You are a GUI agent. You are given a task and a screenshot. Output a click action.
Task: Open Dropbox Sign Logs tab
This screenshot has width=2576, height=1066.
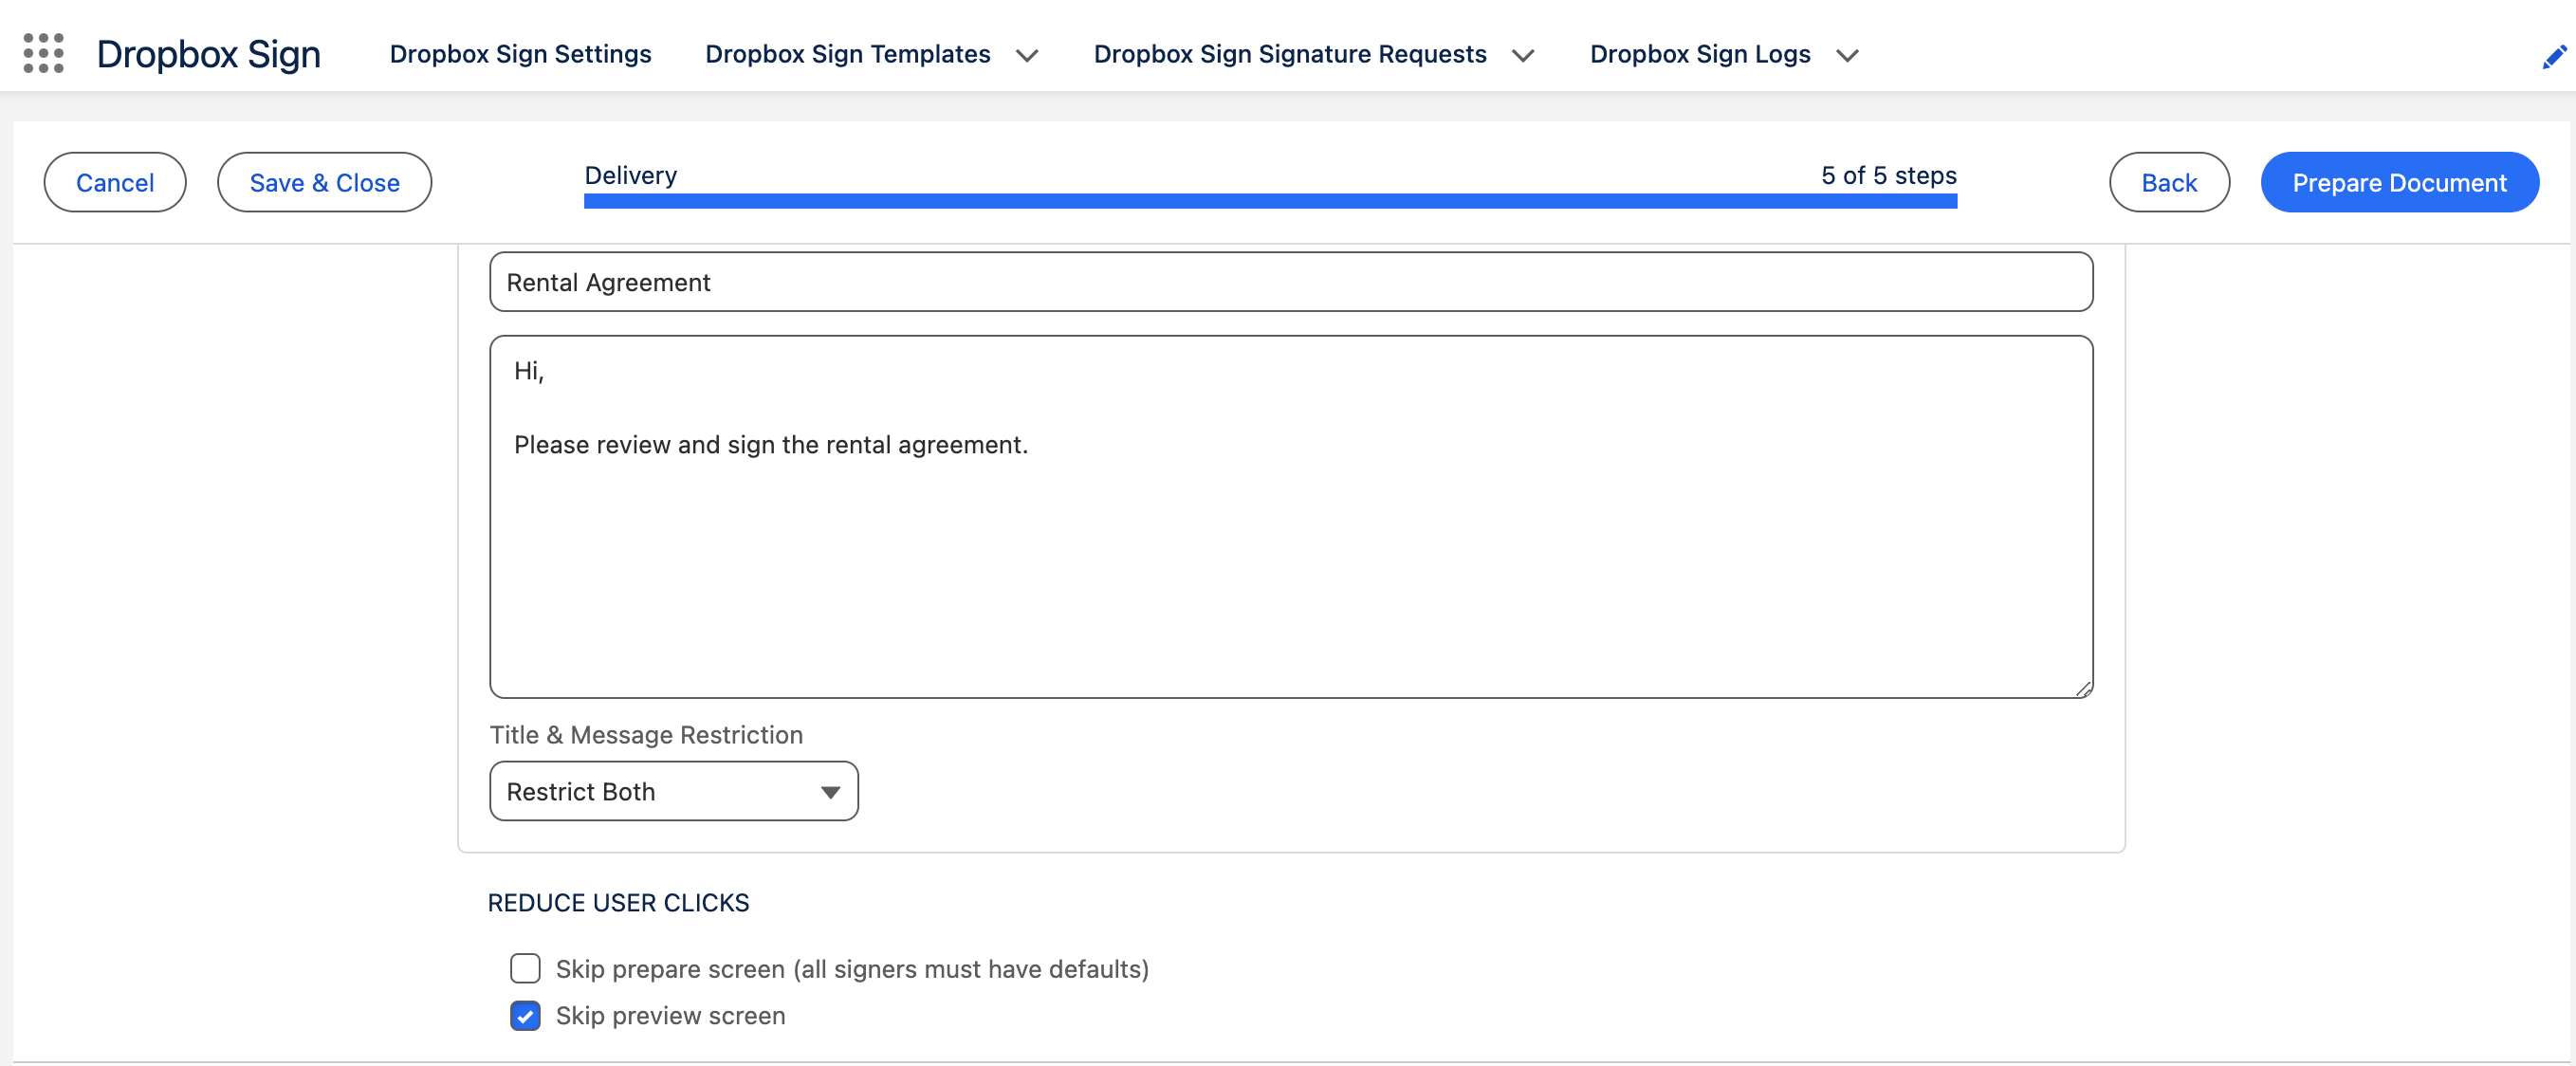(1699, 54)
